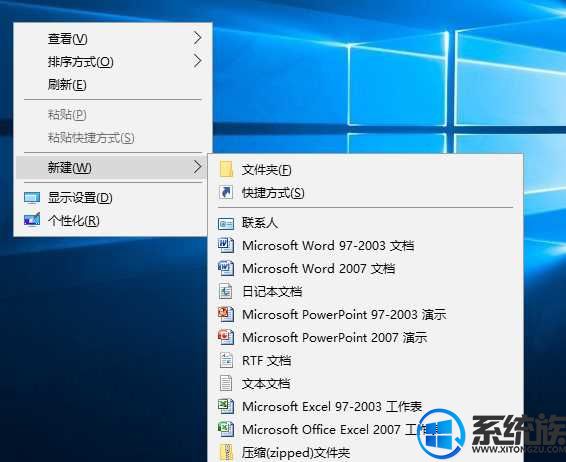Click the RTF document icon
The height and width of the screenshot is (462, 566).
[226, 360]
